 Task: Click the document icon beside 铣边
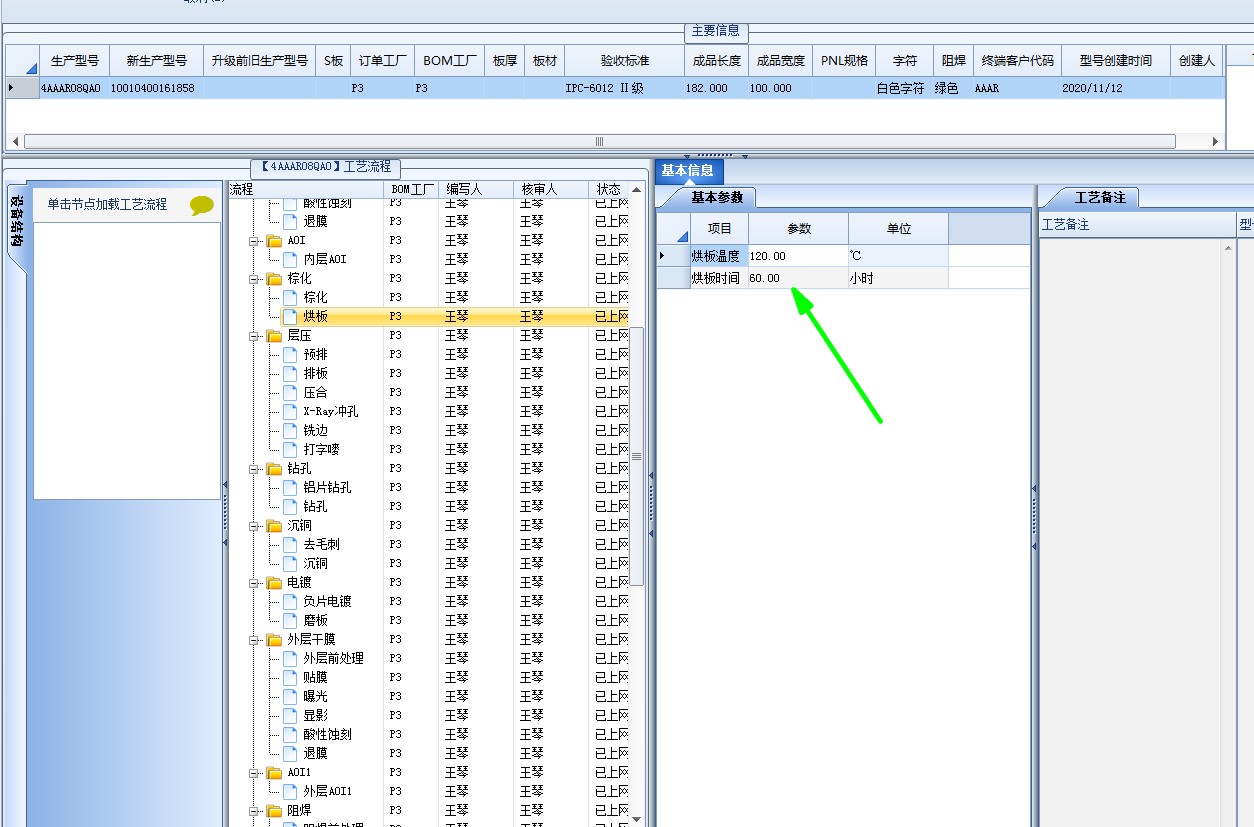coord(290,430)
